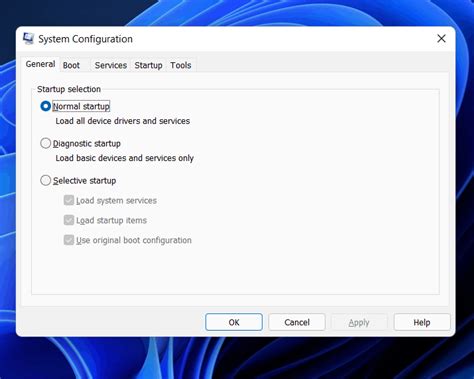The width and height of the screenshot is (474, 379).
Task: Confirm with the OK button
Action: tap(234, 322)
